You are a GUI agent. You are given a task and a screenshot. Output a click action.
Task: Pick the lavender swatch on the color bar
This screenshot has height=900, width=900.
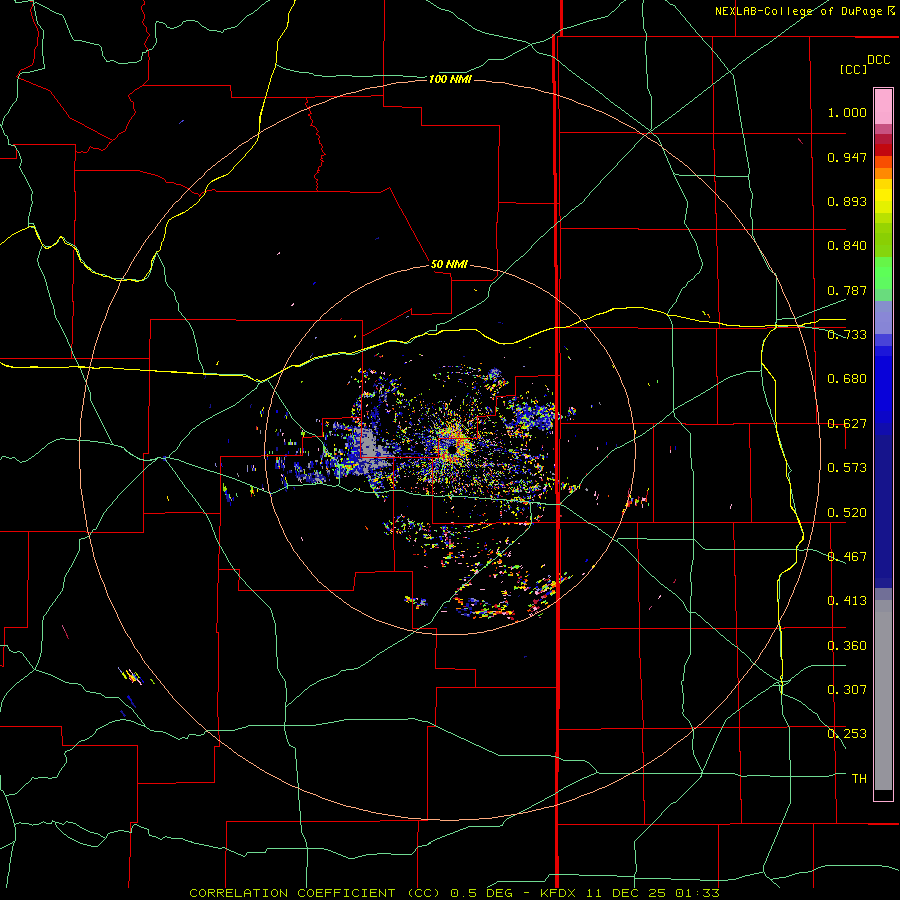pos(883,317)
